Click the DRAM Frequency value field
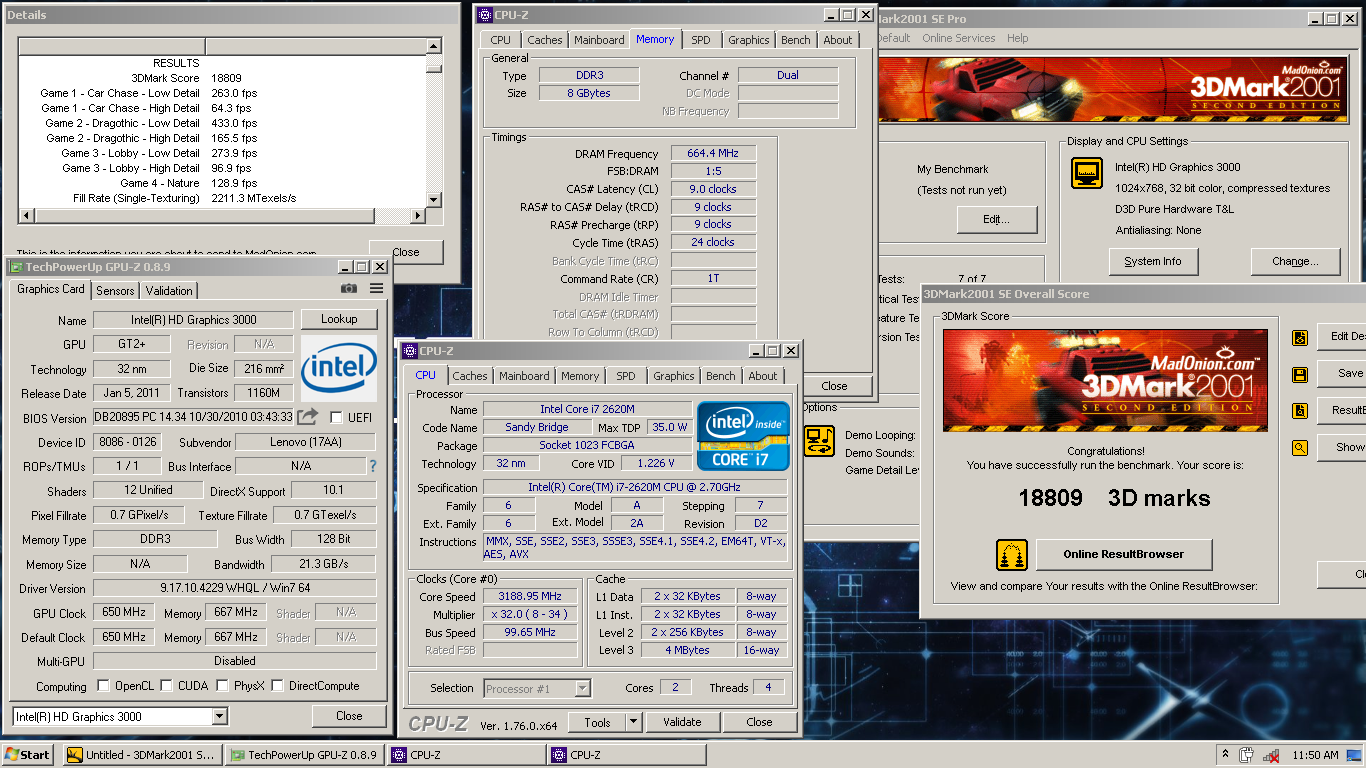The height and width of the screenshot is (768, 1366). pos(713,153)
